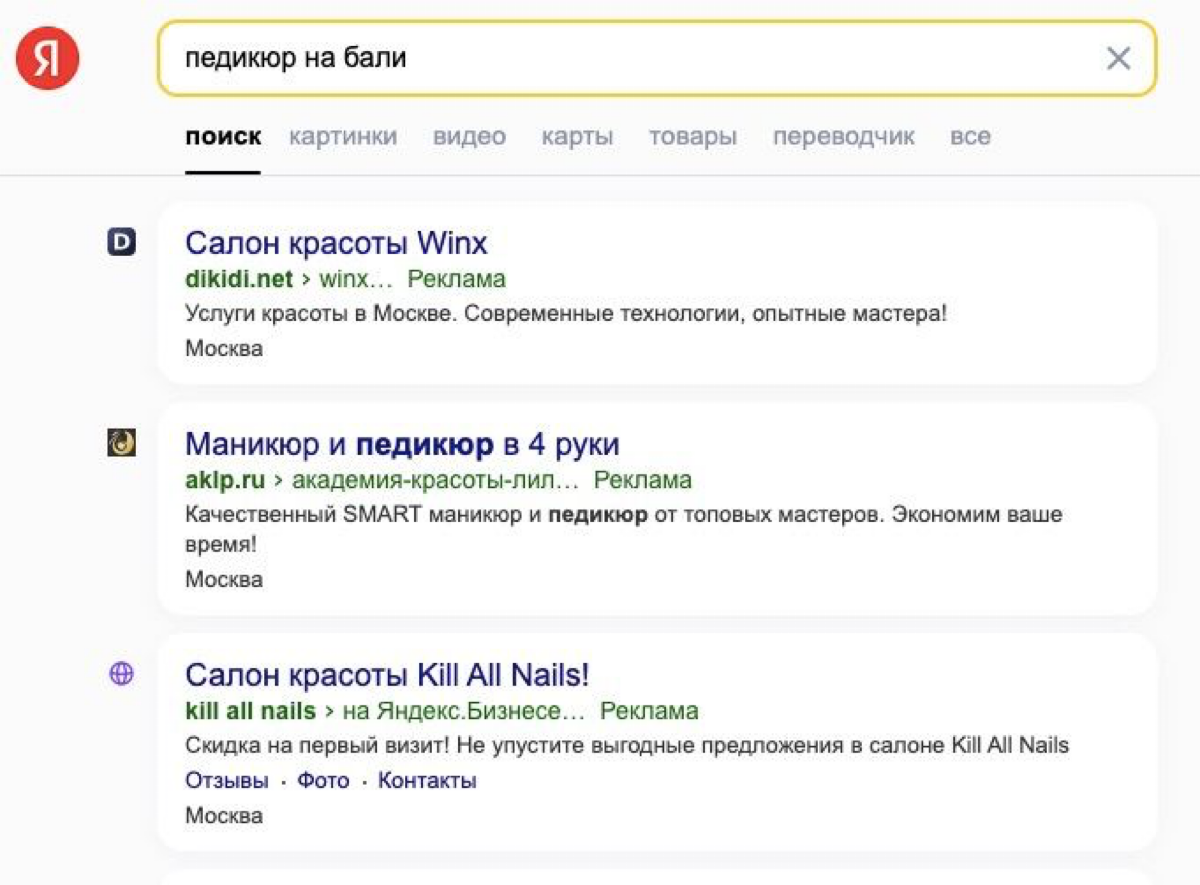This screenshot has height=885, width=1200.
Task: Click the aklp.ru favicon icon
Action: [x=121, y=443]
